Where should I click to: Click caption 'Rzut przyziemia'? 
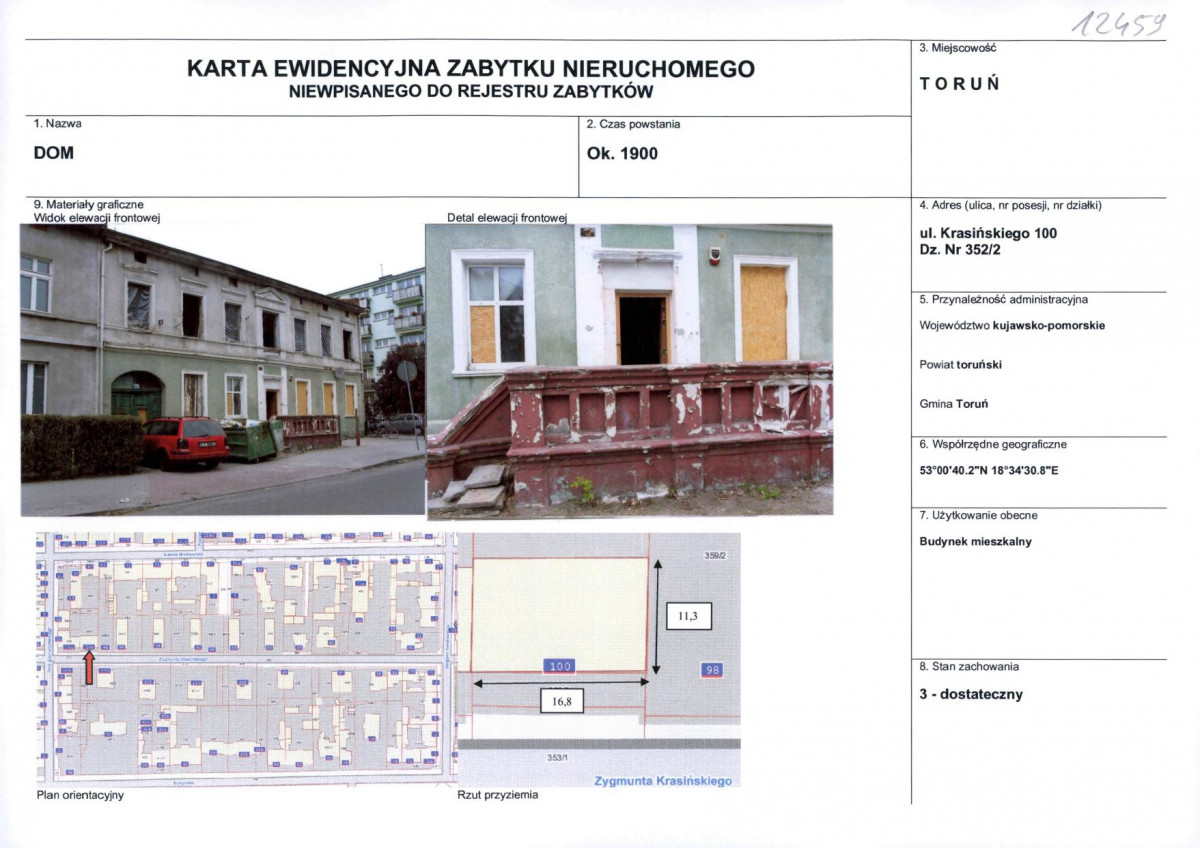(498, 796)
